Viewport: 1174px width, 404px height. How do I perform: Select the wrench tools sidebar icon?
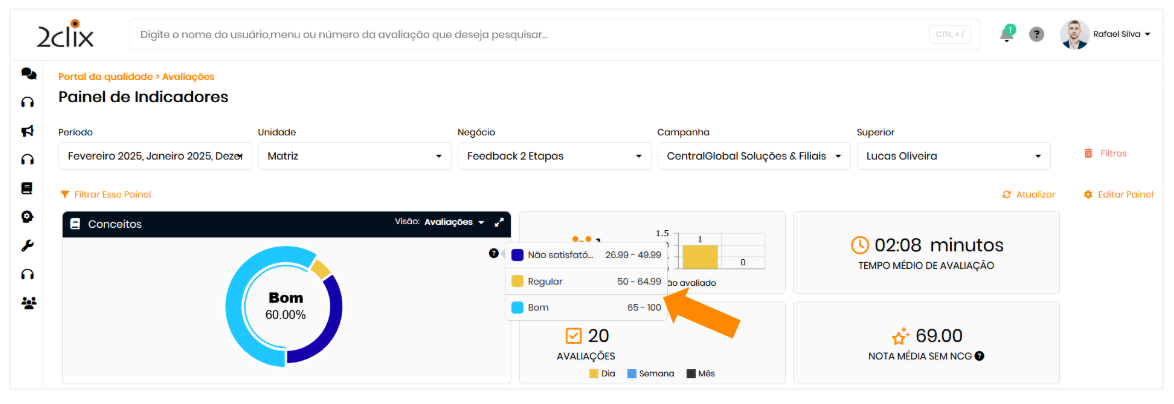coord(28,245)
